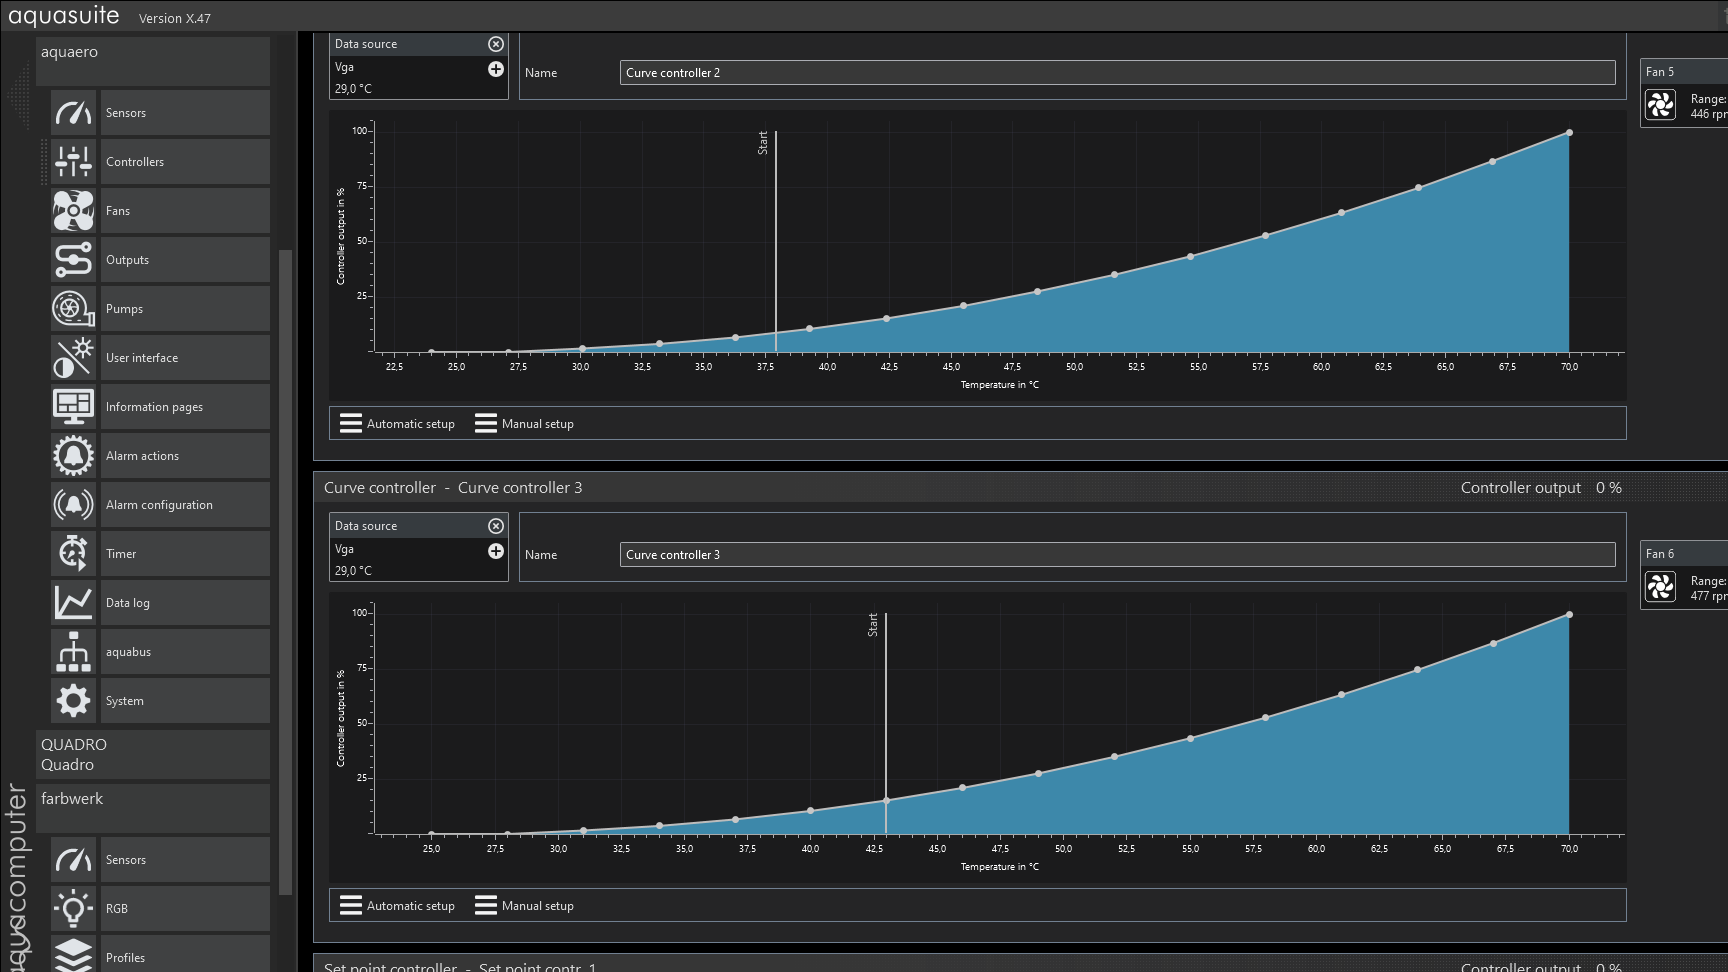The width and height of the screenshot is (1728, 972).
Task: Open the System gear icon
Action: click(x=74, y=701)
